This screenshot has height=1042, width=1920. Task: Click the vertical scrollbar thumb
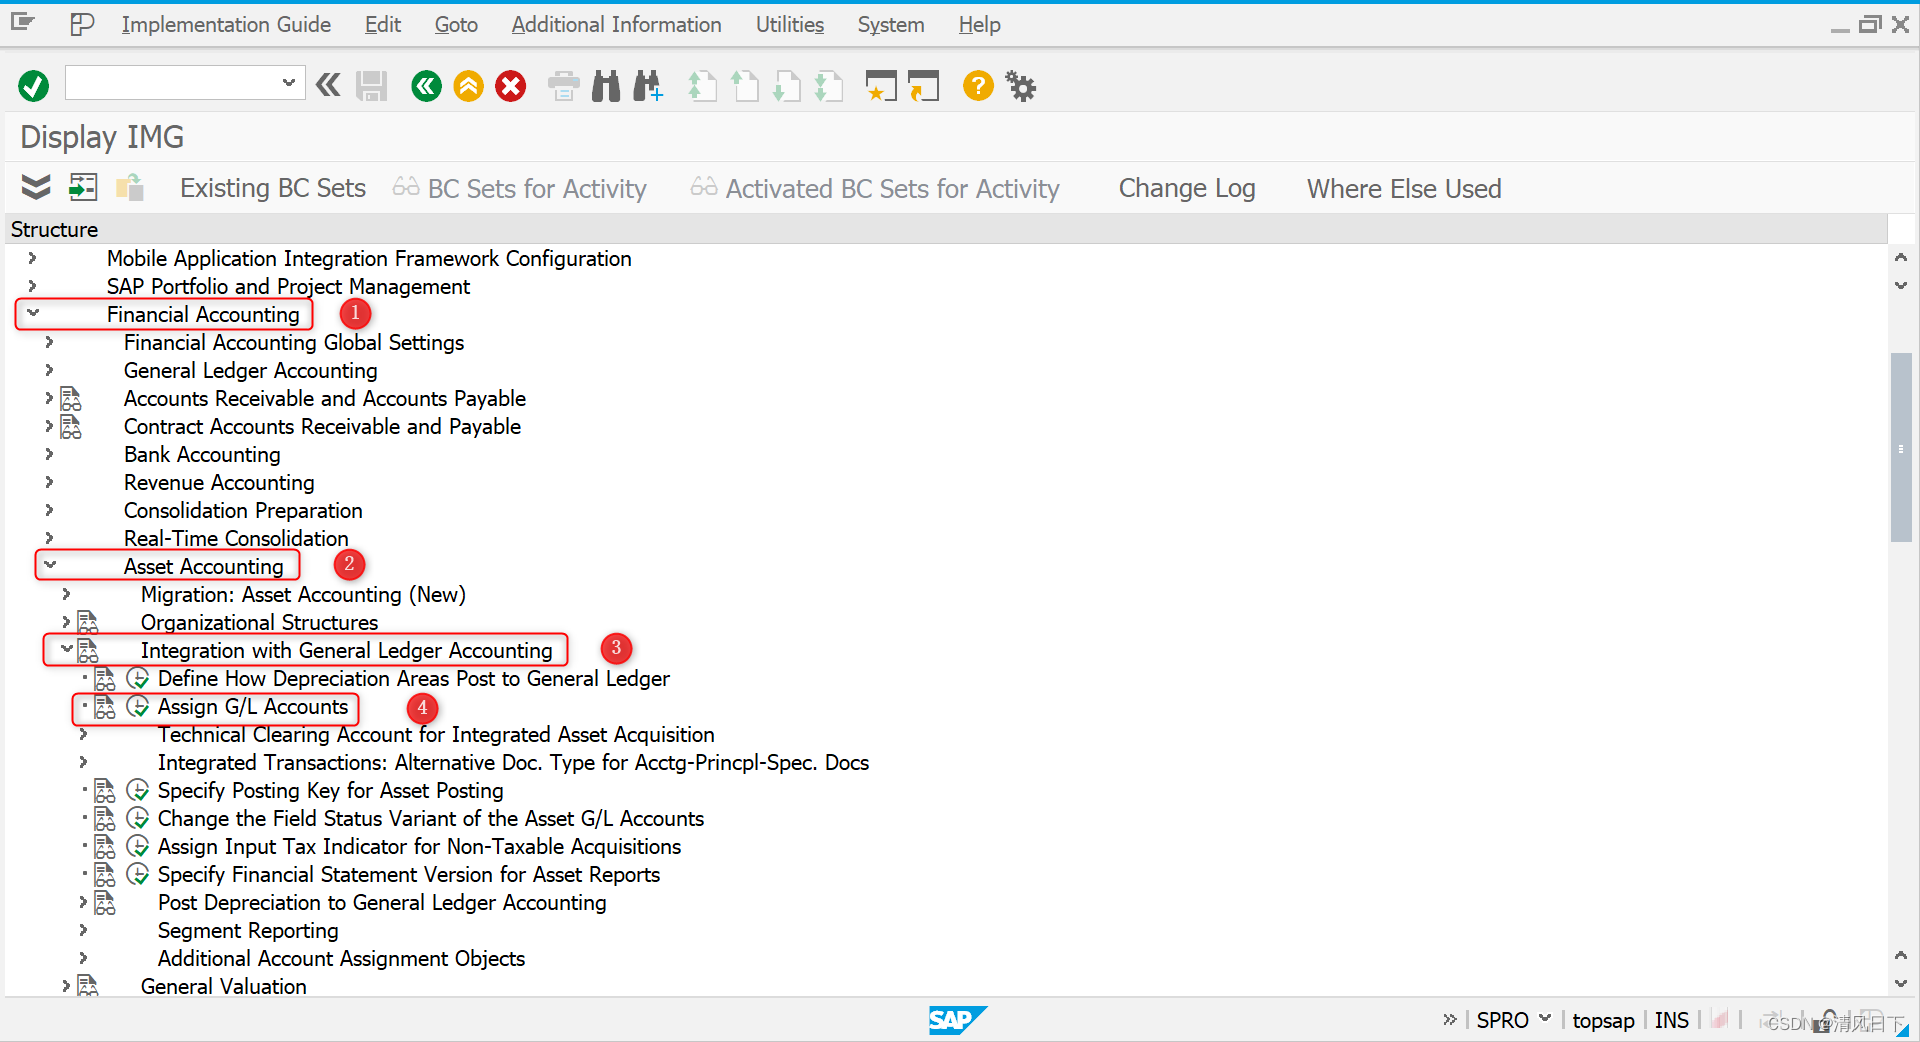click(x=1901, y=447)
